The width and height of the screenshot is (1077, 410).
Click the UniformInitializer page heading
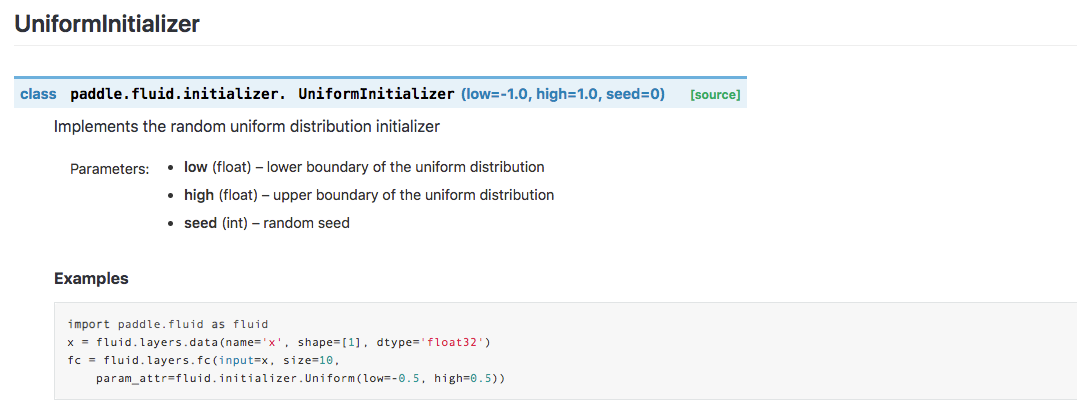pyautogui.click(x=107, y=24)
